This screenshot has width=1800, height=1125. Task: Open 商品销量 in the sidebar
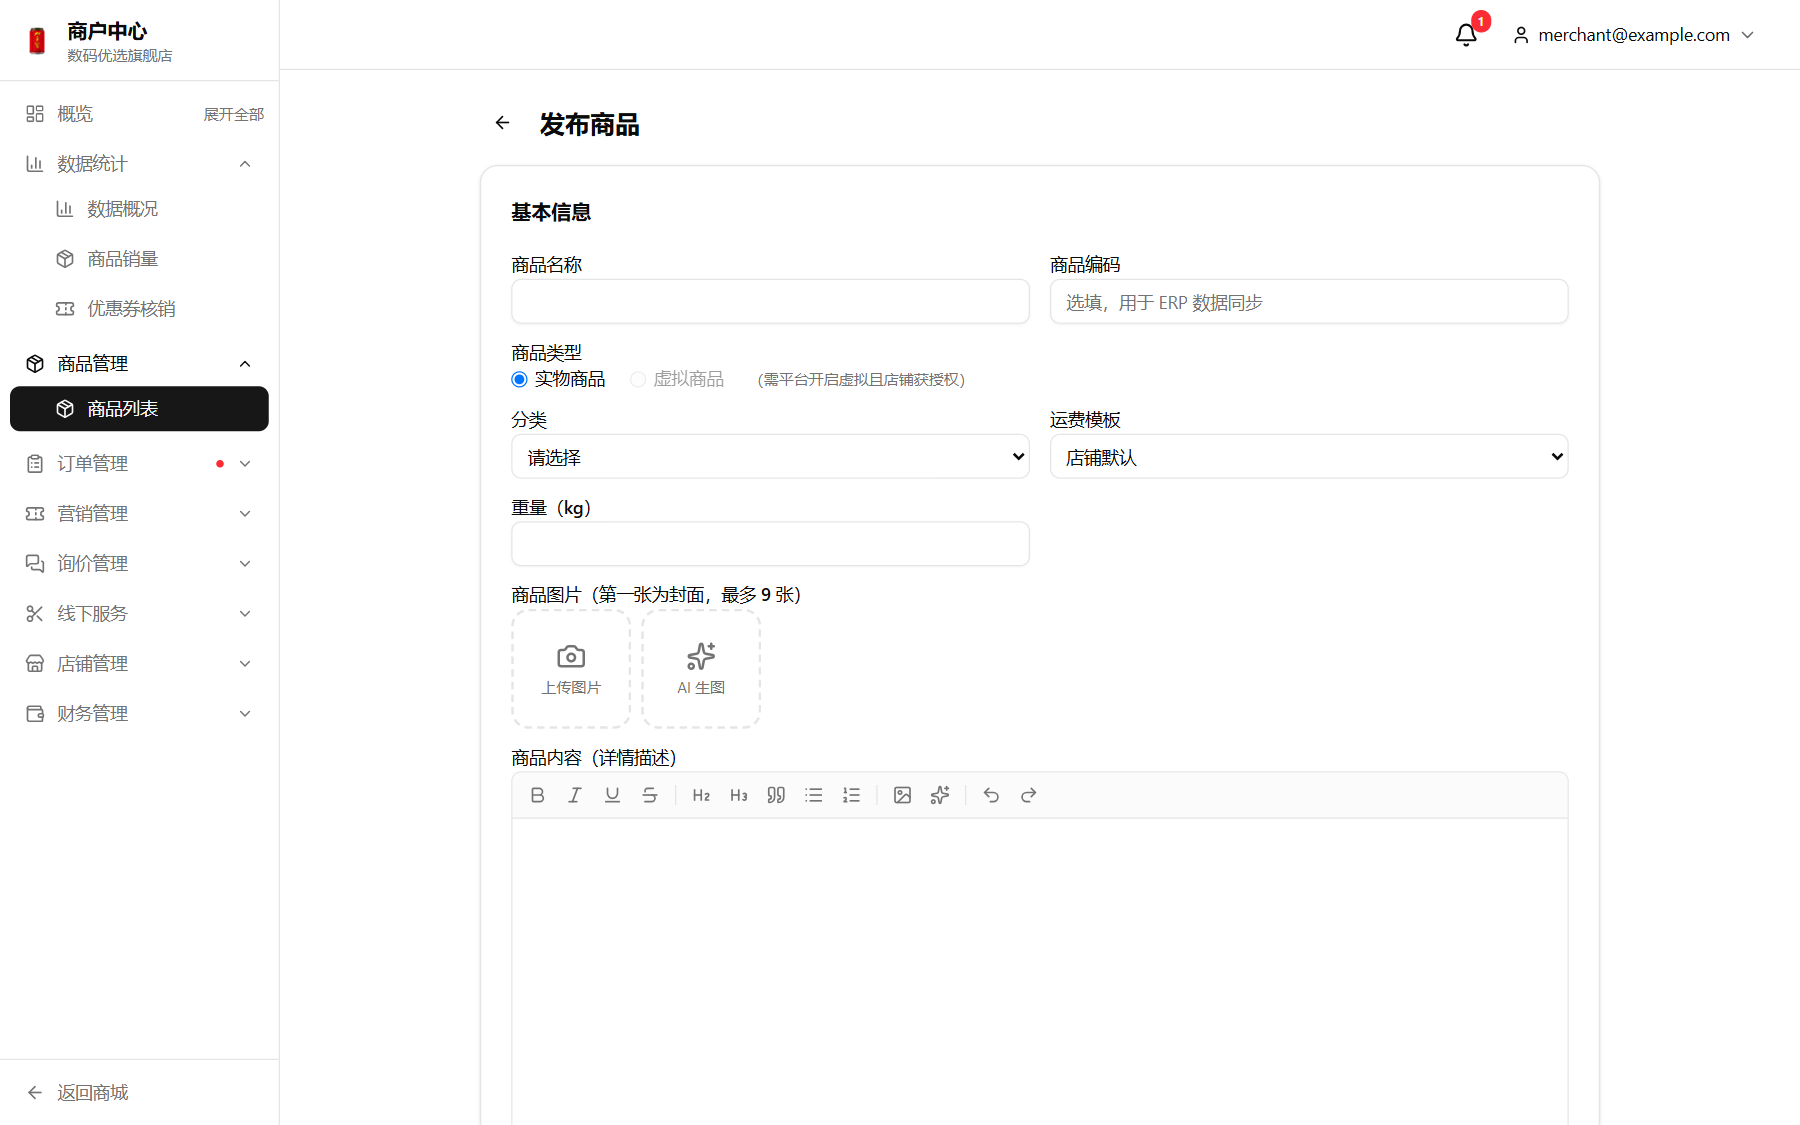[x=139, y=259]
